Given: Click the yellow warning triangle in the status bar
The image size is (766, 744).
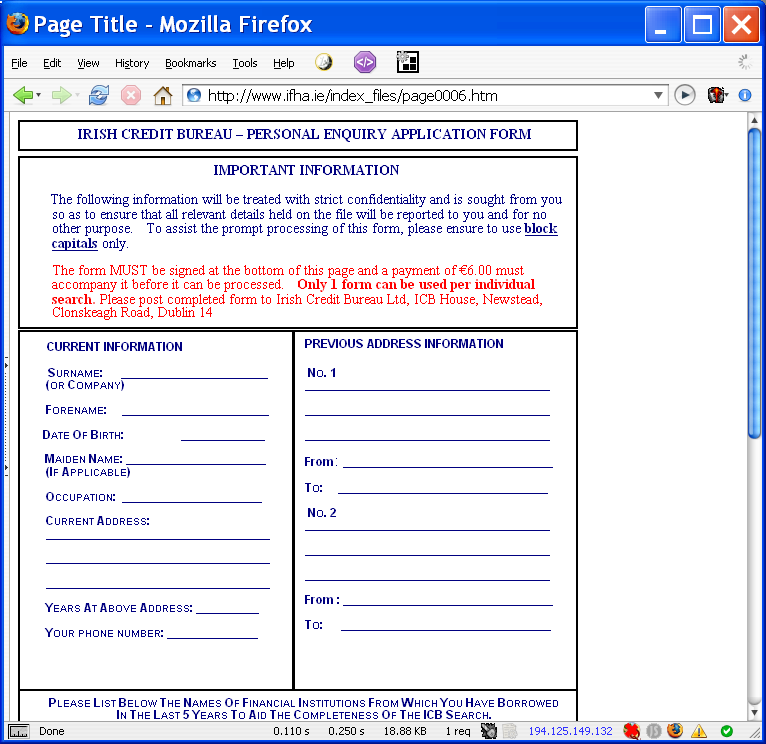Looking at the screenshot, I should pyautogui.click(x=699, y=731).
